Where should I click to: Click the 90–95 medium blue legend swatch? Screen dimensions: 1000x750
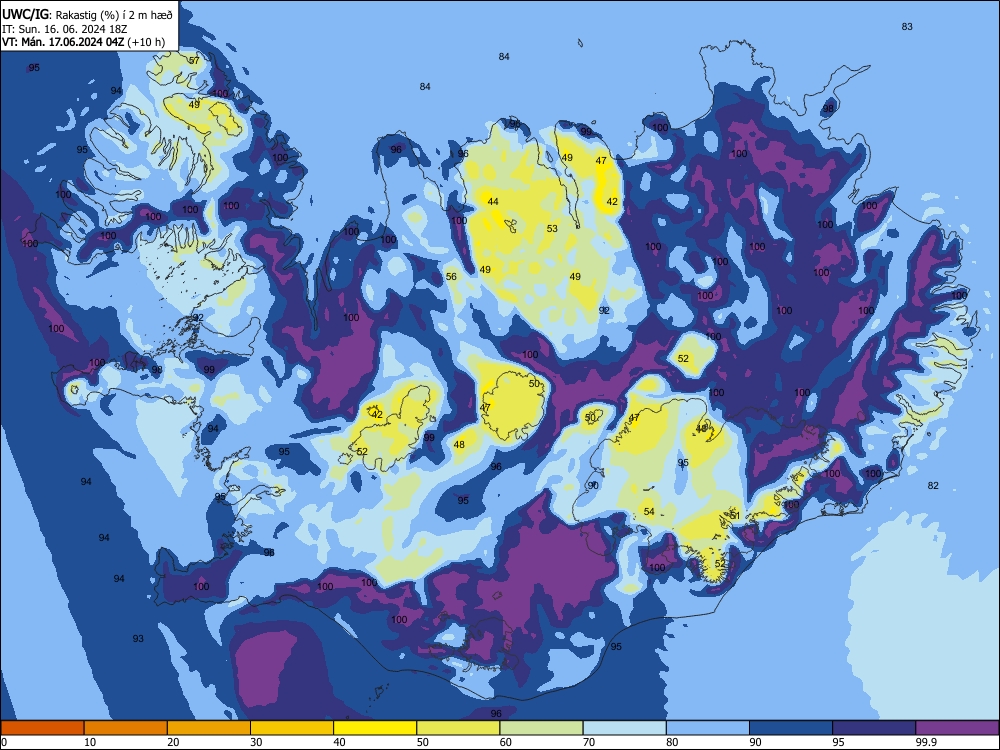coord(791,728)
